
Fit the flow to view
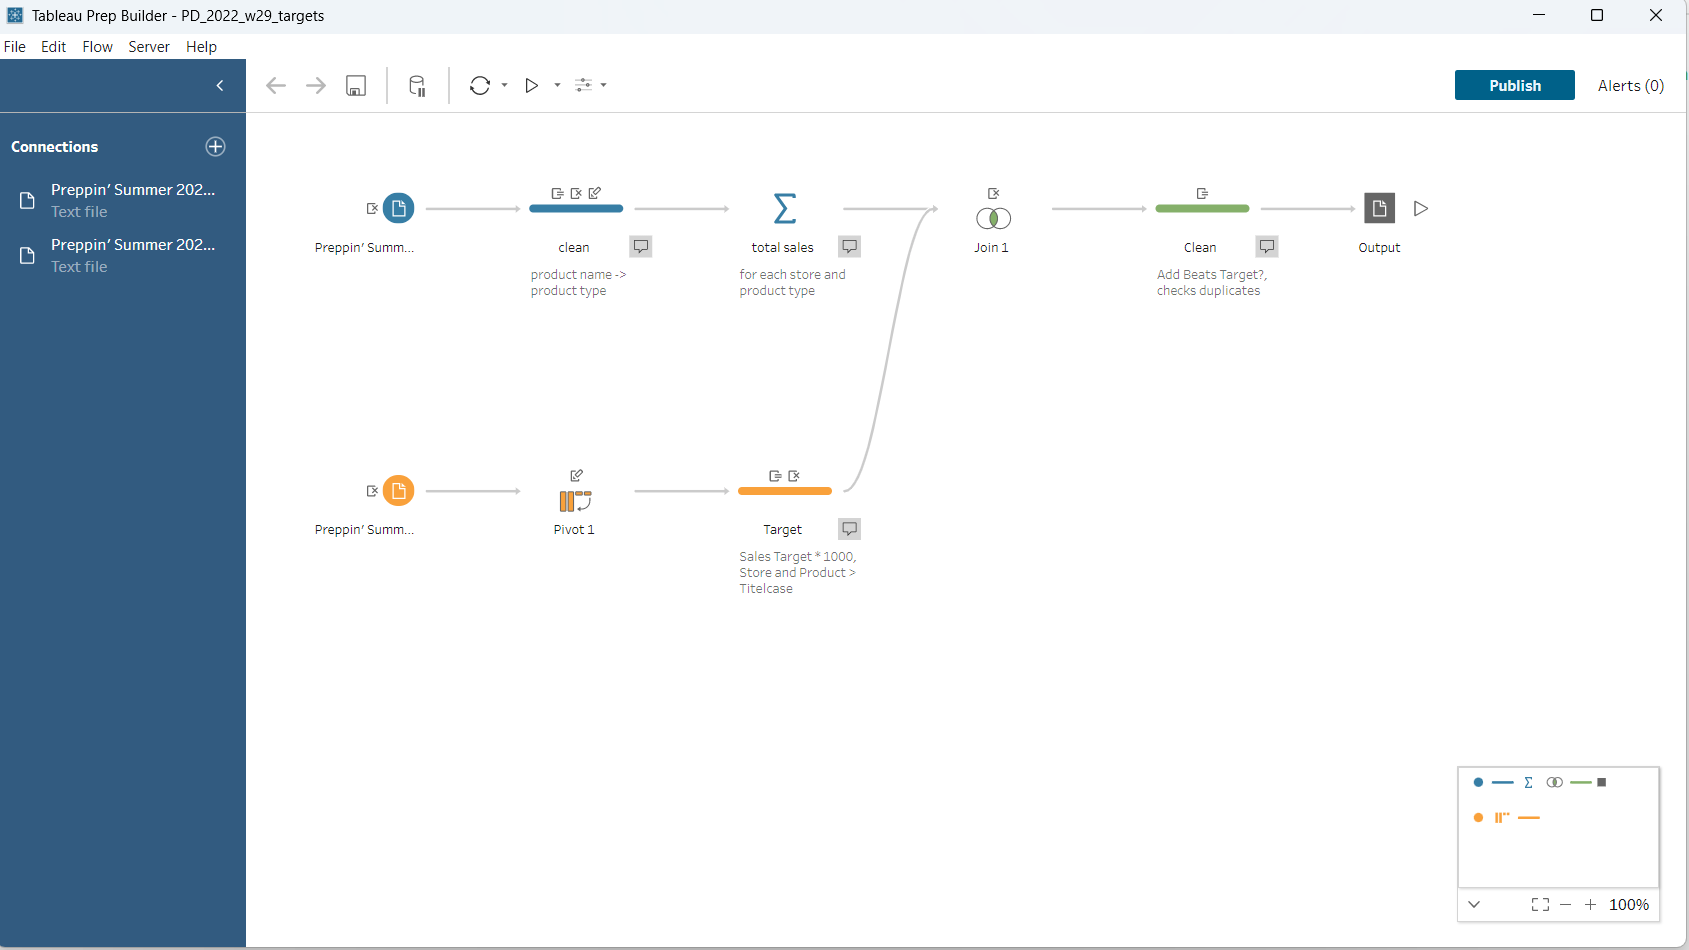click(x=1540, y=904)
